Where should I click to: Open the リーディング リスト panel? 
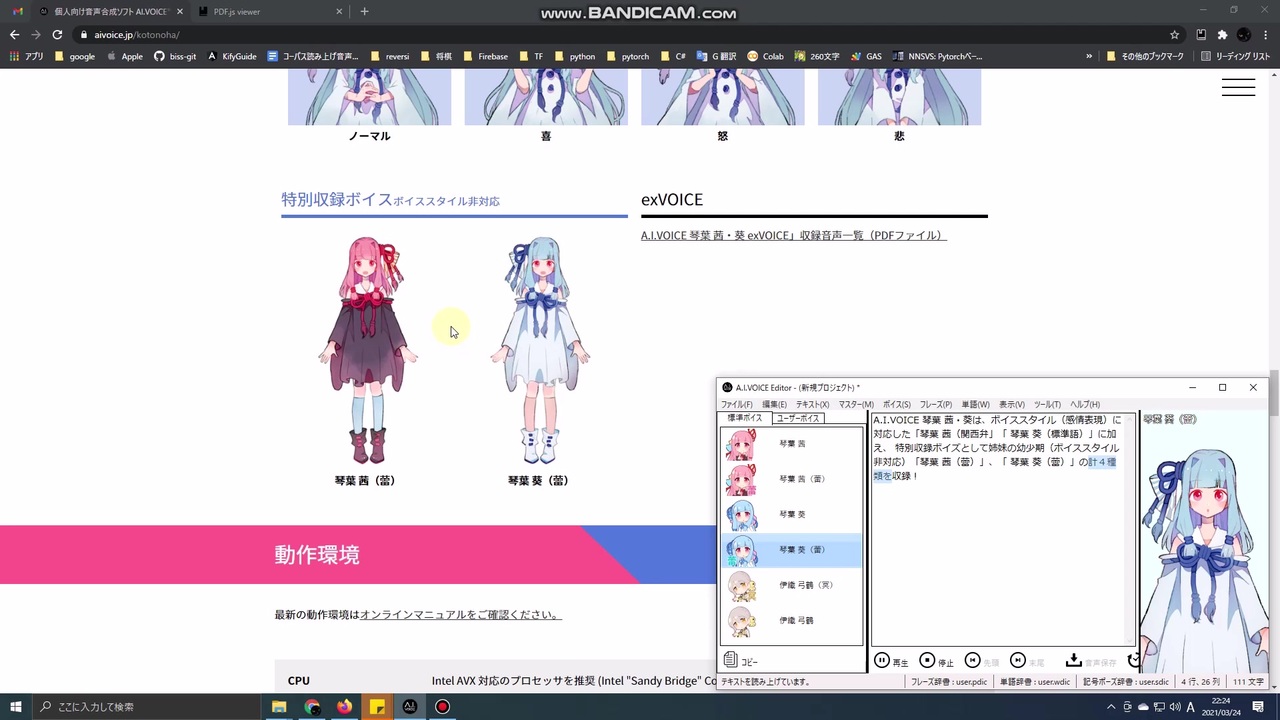point(1235,57)
